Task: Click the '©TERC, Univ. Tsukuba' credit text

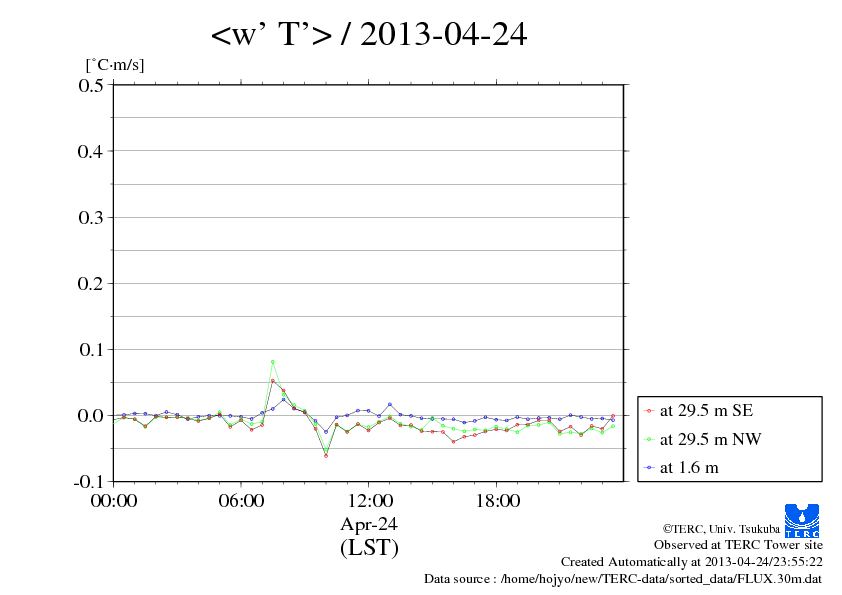Action: [721, 529]
